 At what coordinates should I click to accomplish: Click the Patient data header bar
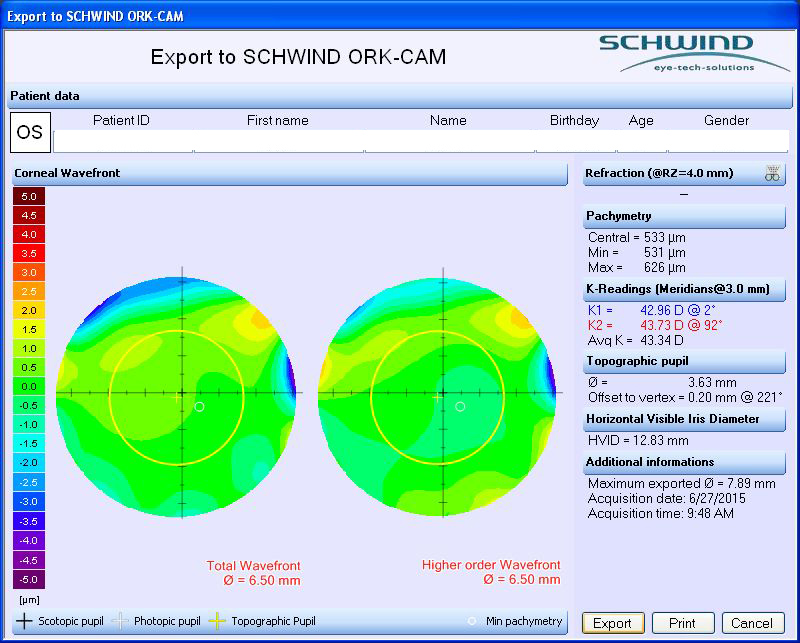click(399, 96)
